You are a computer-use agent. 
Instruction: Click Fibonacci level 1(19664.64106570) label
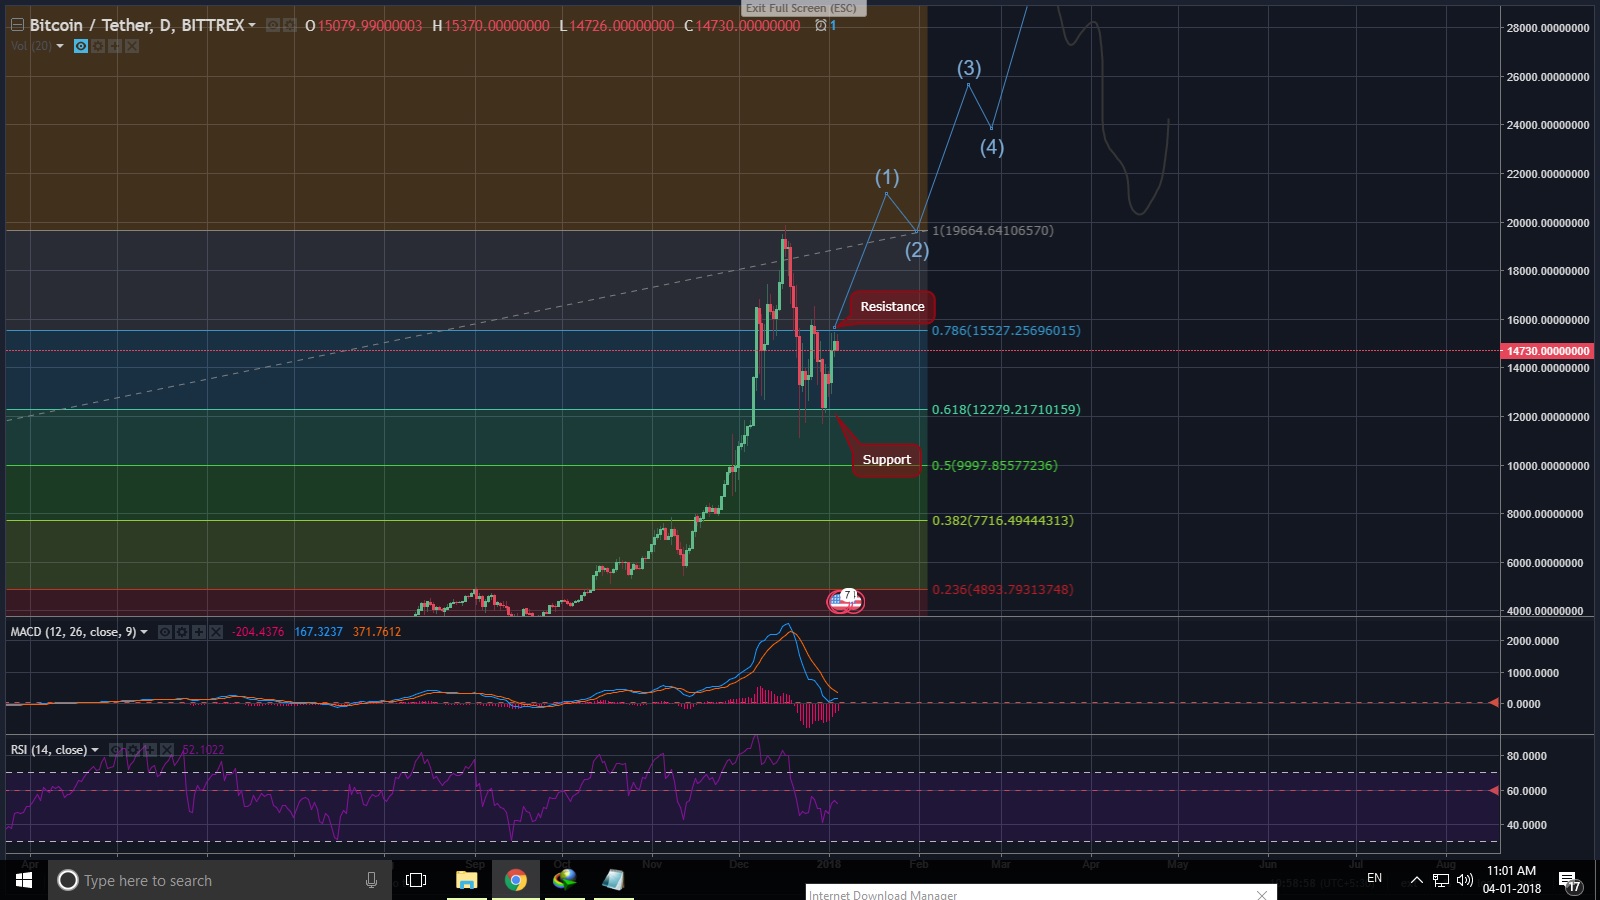(993, 231)
